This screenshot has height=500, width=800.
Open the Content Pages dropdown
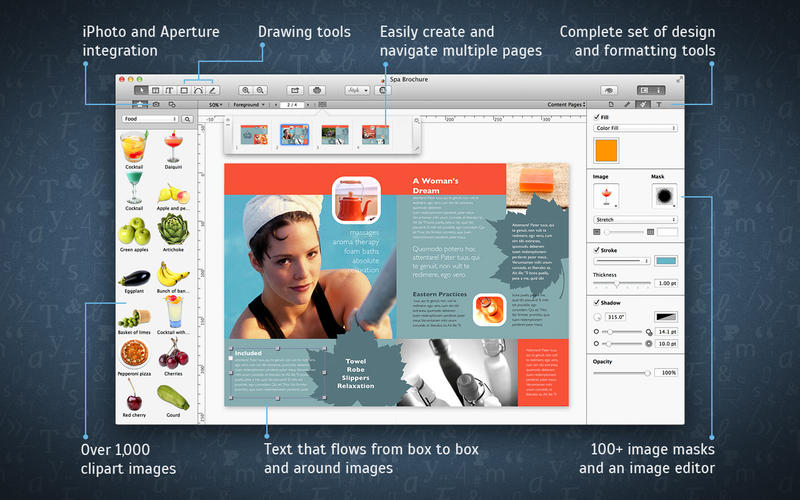[x=566, y=105]
